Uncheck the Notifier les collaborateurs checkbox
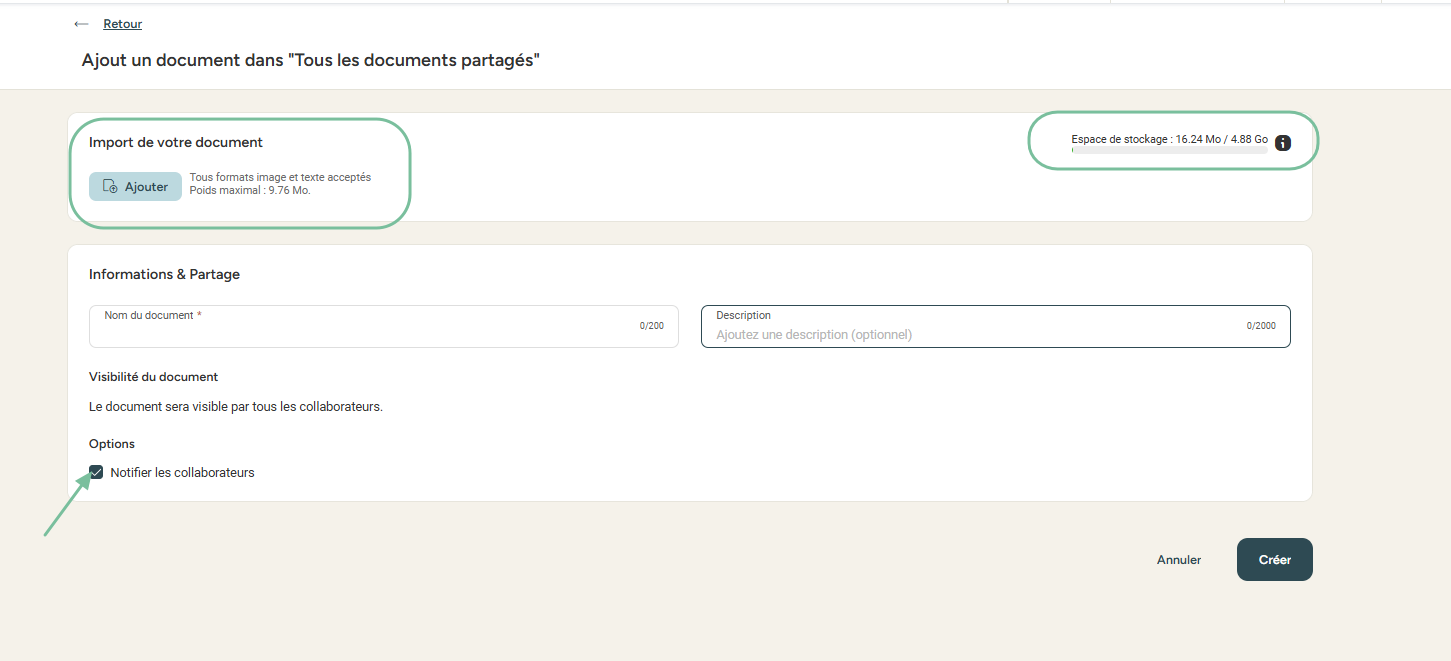The width and height of the screenshot is (1451, 661). [x=96, y=472]
